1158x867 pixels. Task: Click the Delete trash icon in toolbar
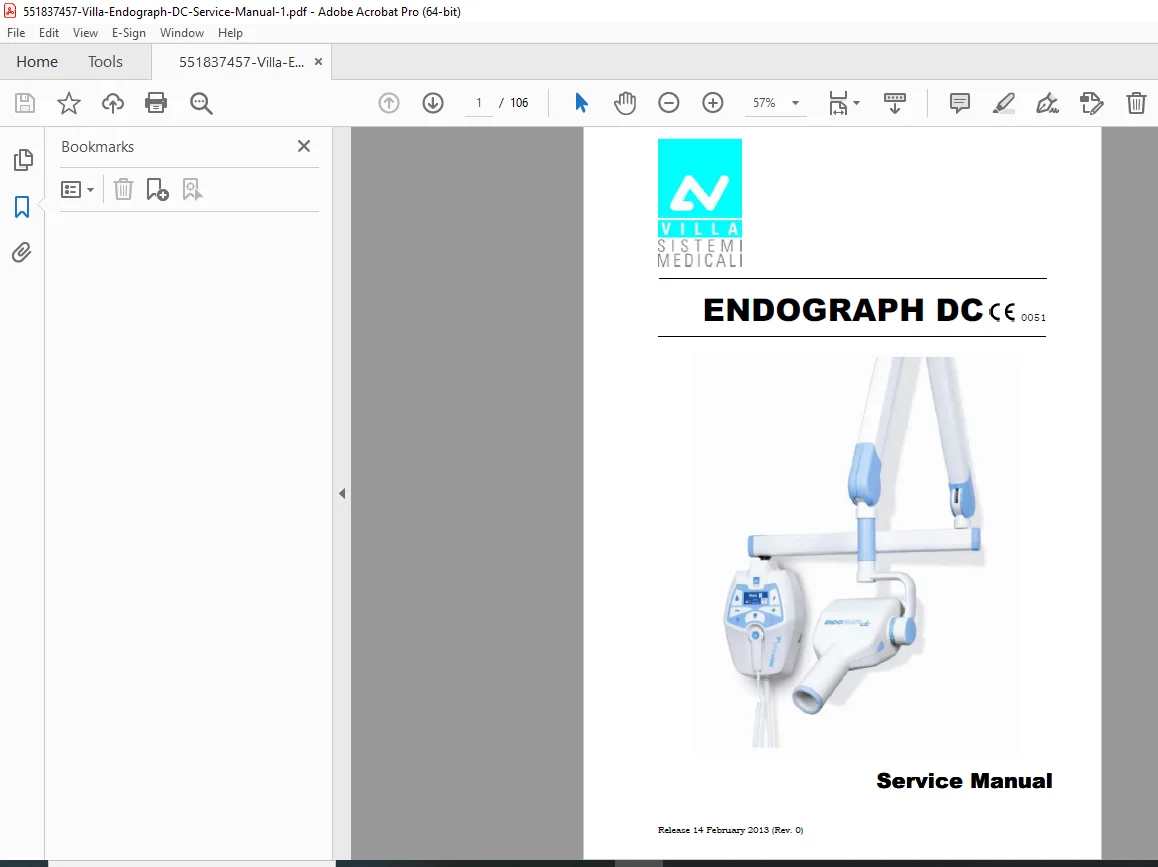click(1136, 103)
